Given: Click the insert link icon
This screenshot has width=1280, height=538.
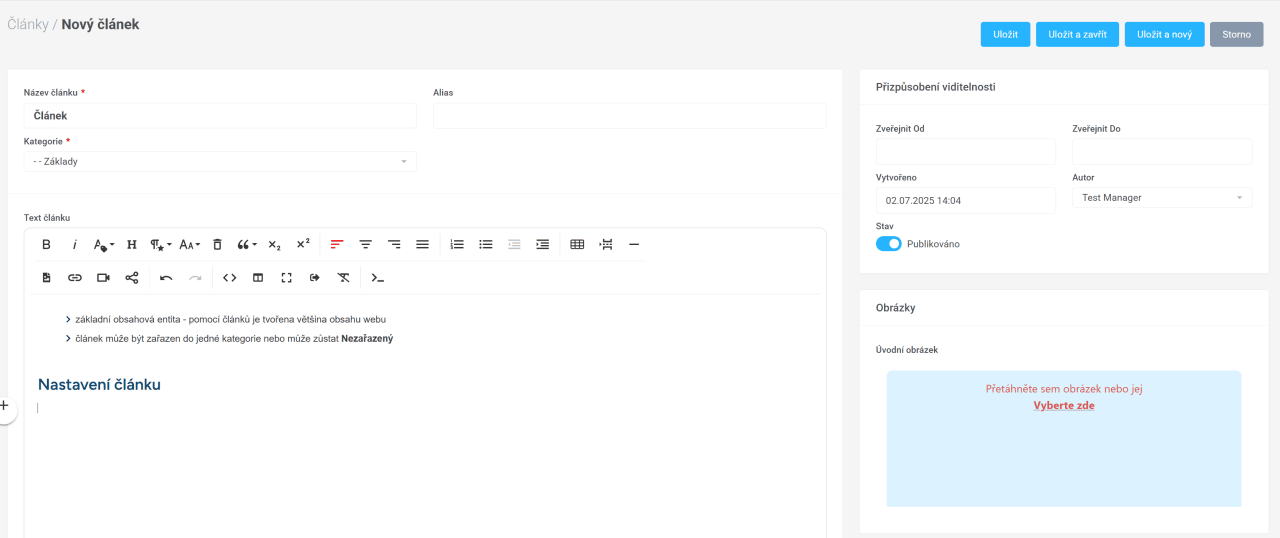Looking at the screenshot, I should point(75,278).
